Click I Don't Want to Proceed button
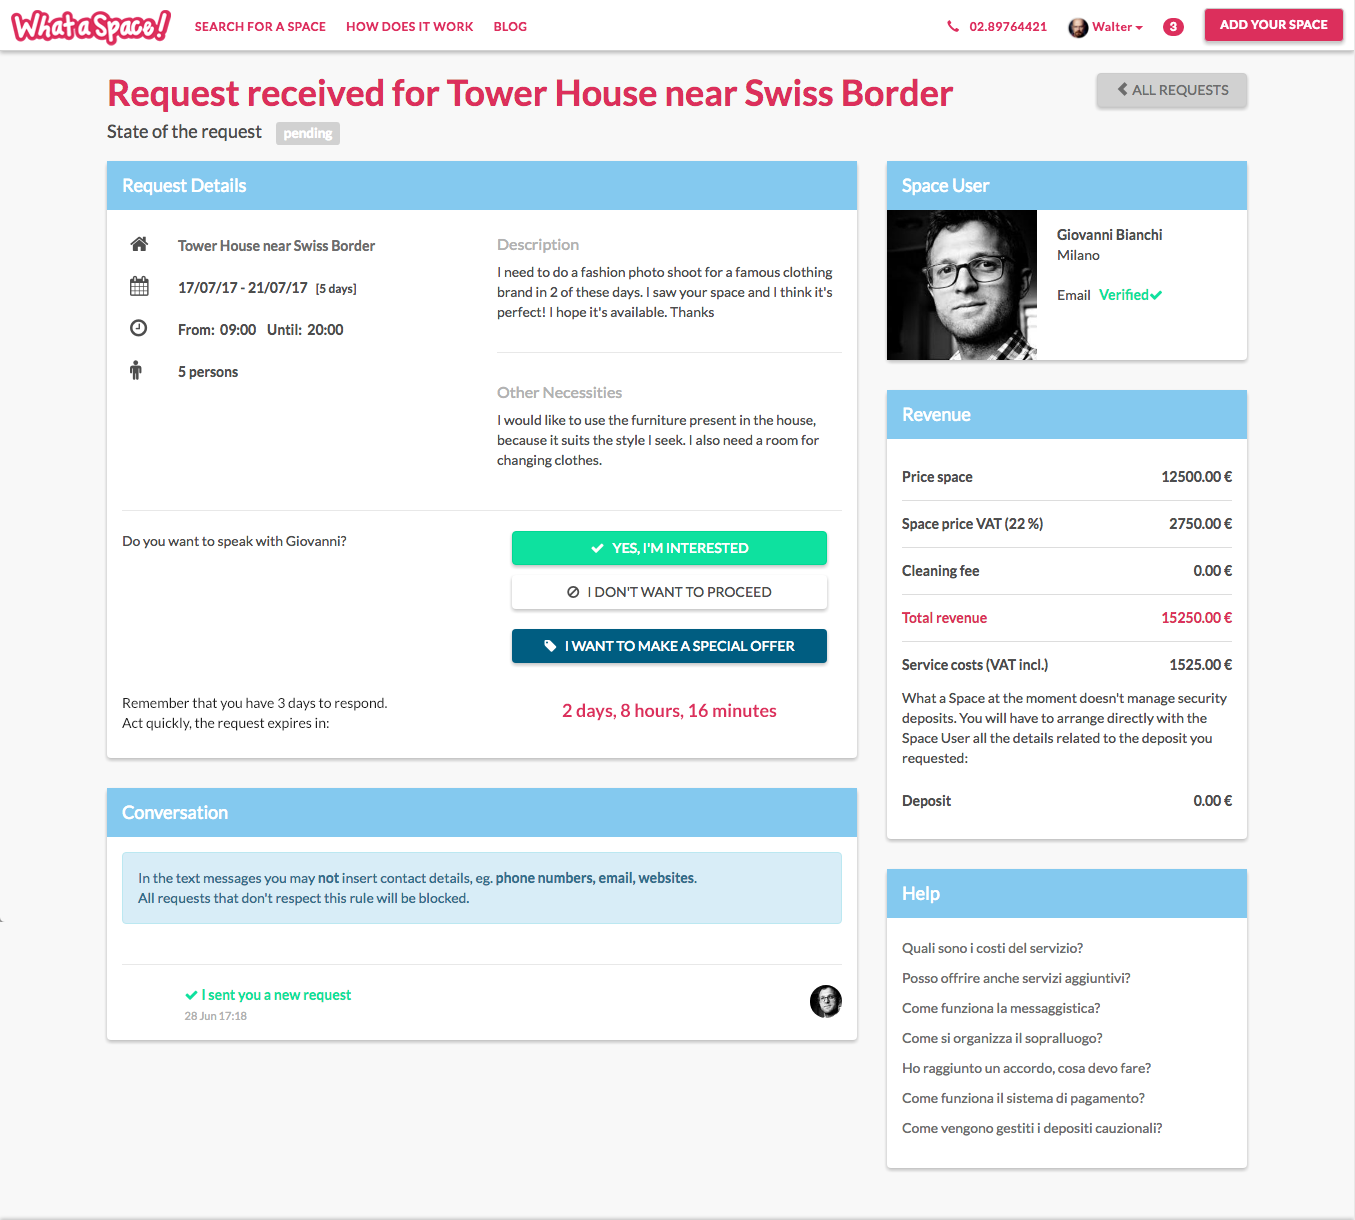Screen dimensions: 1355x1220 (x=669, y=592)
